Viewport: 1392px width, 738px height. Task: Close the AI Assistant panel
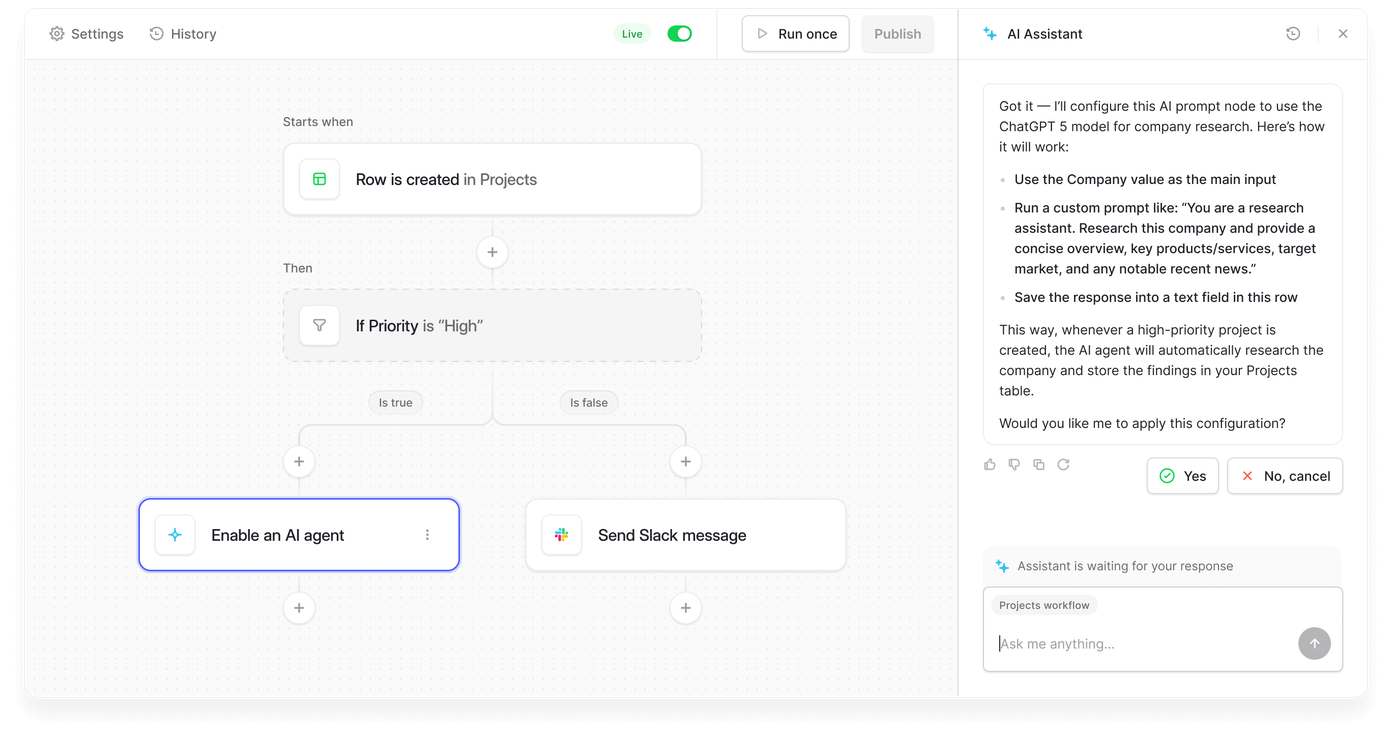pyautogui.click(x=1343, y=34)
